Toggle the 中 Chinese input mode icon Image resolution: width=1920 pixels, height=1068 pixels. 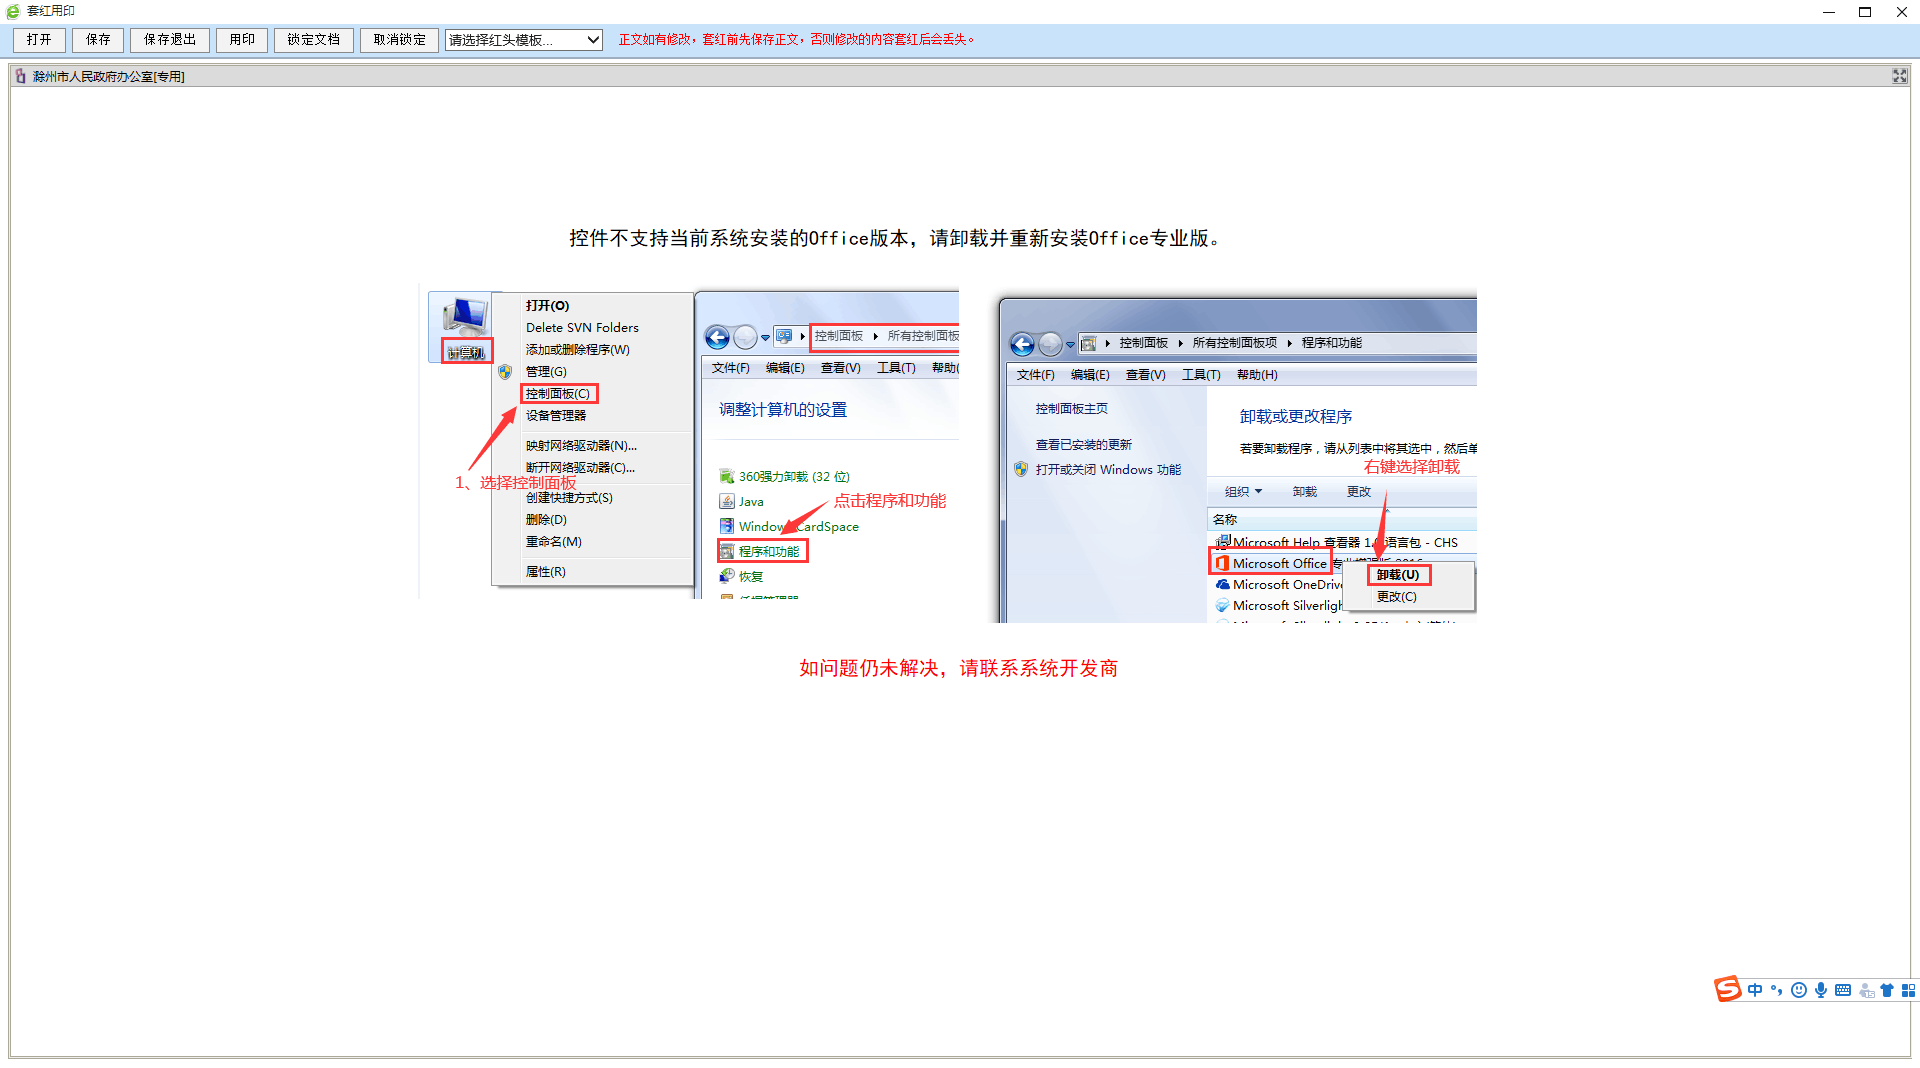point(1755,990)
